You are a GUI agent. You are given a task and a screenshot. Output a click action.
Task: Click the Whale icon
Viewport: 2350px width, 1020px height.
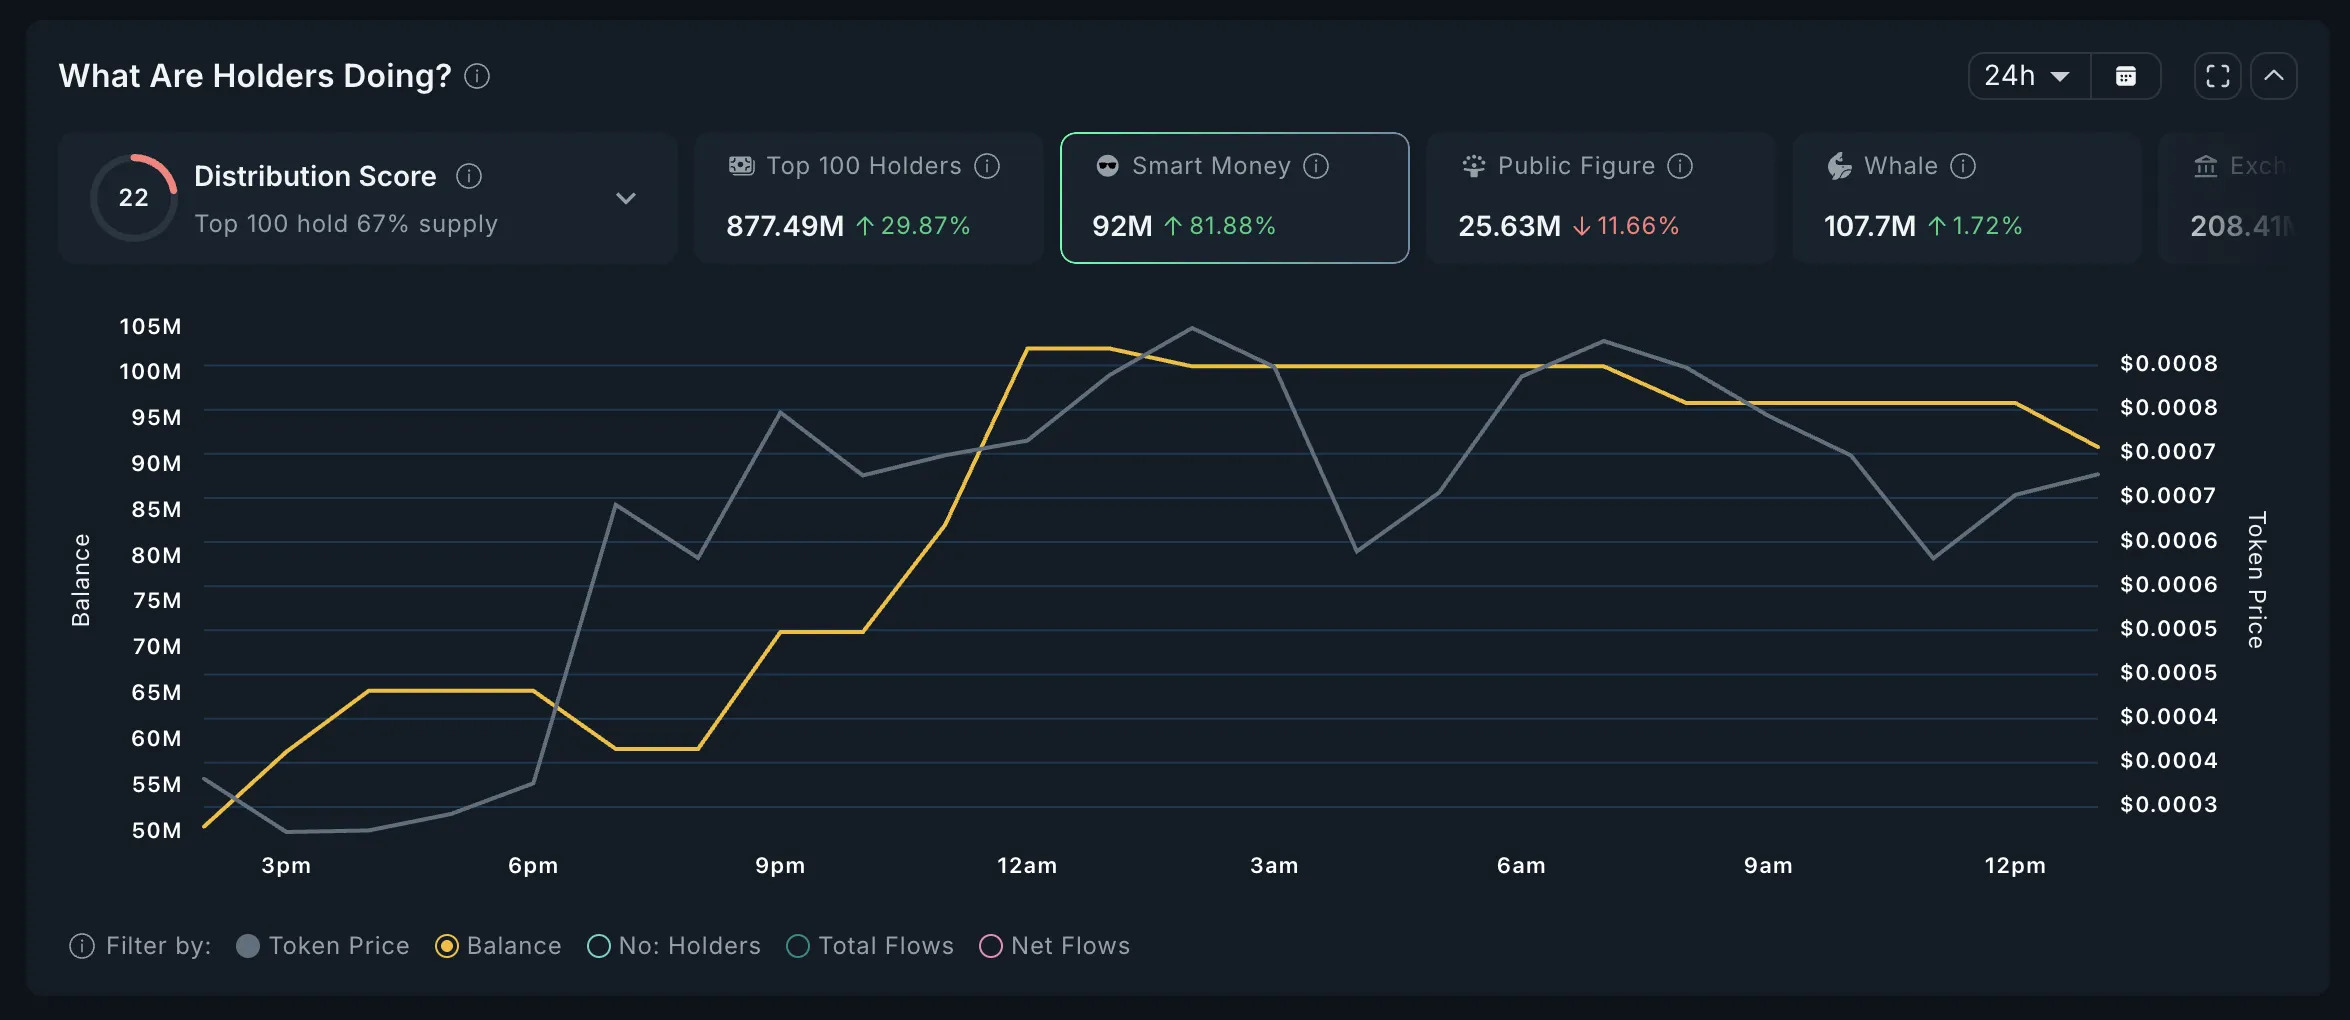click(1839, 166)
